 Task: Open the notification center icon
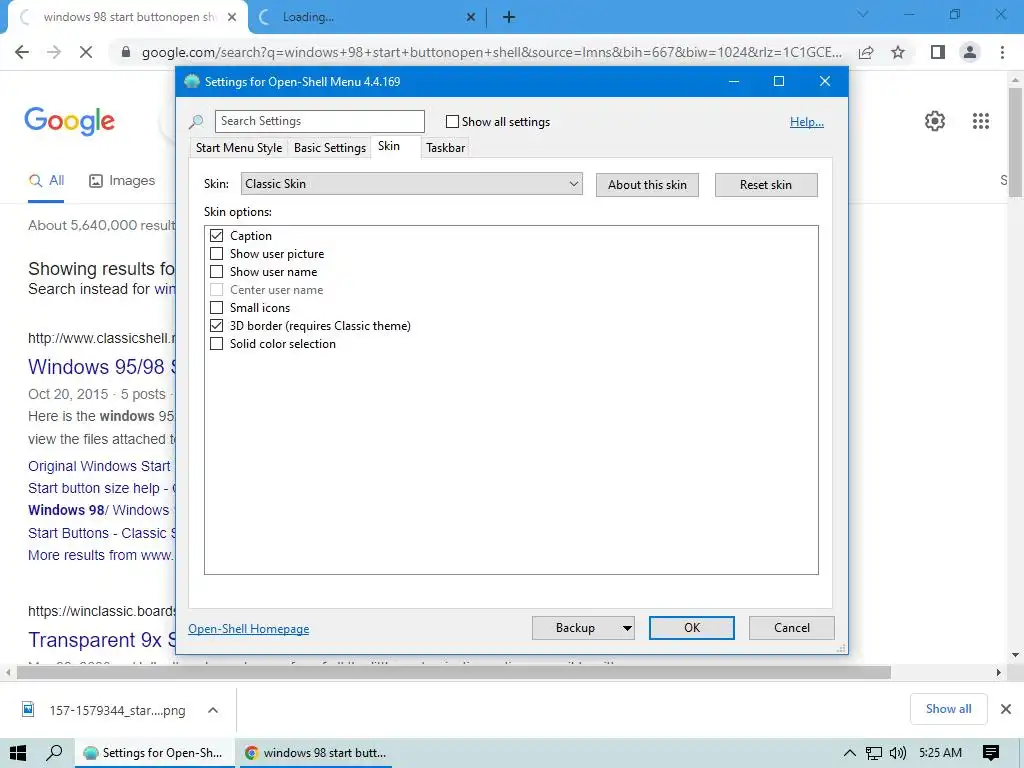pyautogui.click(x=990, y=753)
